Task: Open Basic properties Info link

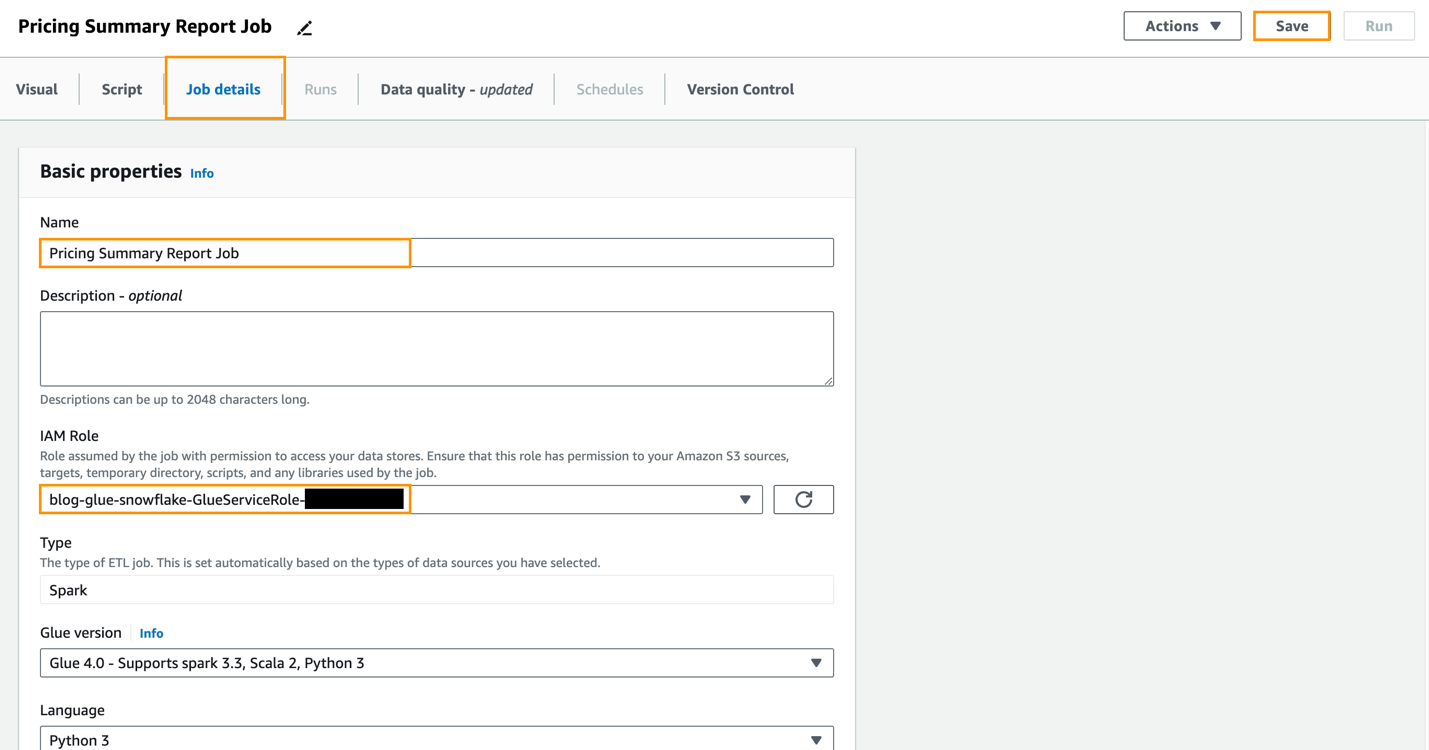Action: (202, 173)
